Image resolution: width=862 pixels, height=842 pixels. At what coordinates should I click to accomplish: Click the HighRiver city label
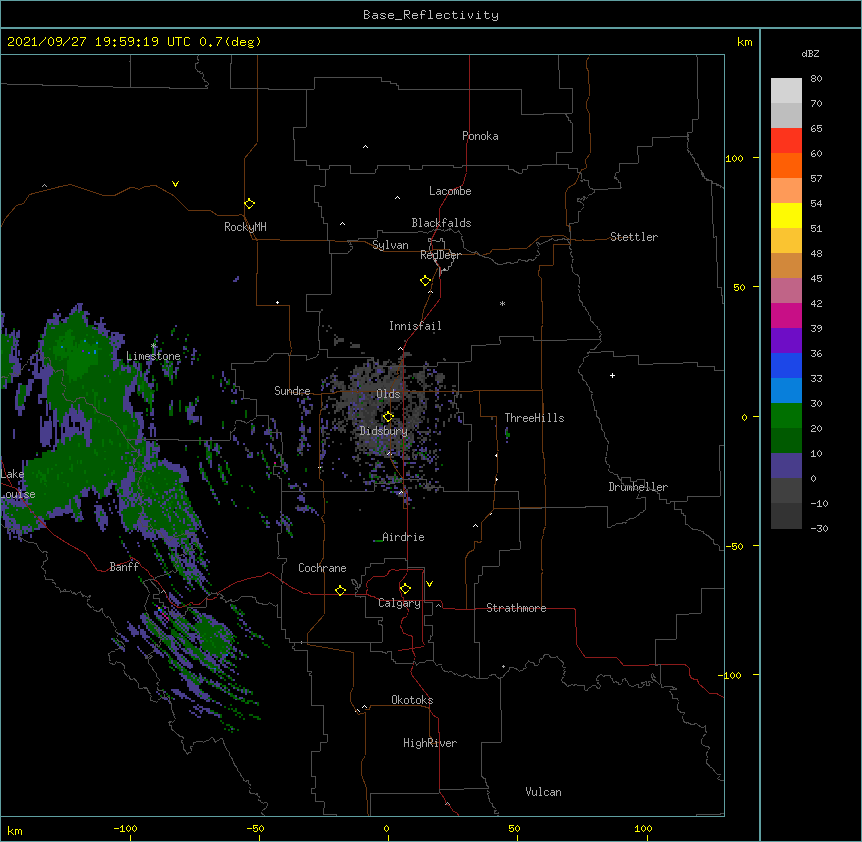[x=430, y=743]
